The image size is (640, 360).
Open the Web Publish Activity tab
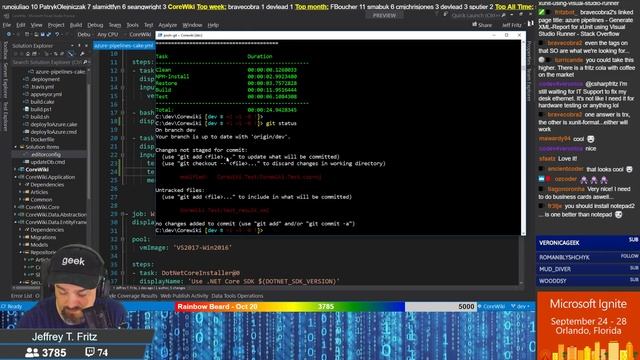[184, 296]
